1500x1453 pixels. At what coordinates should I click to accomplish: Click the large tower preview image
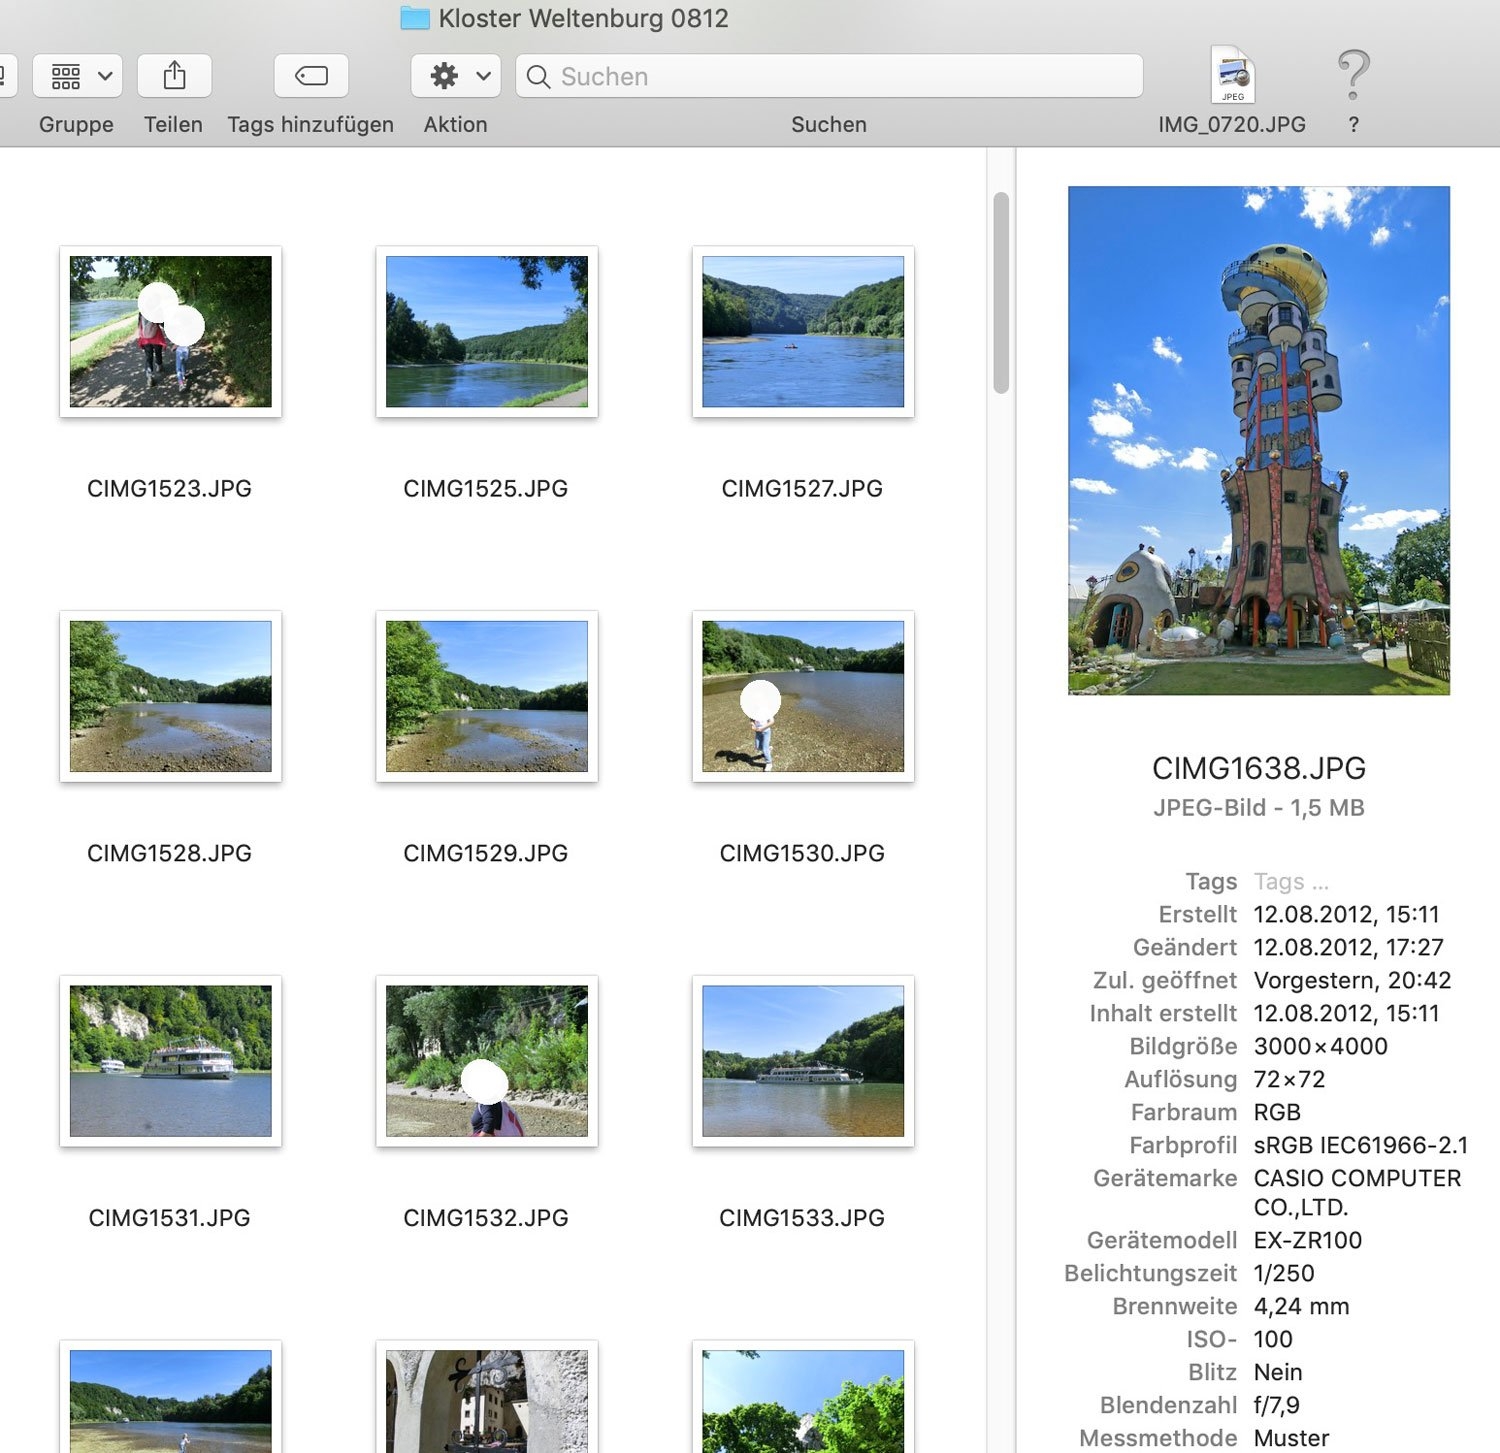point(1258,440)
